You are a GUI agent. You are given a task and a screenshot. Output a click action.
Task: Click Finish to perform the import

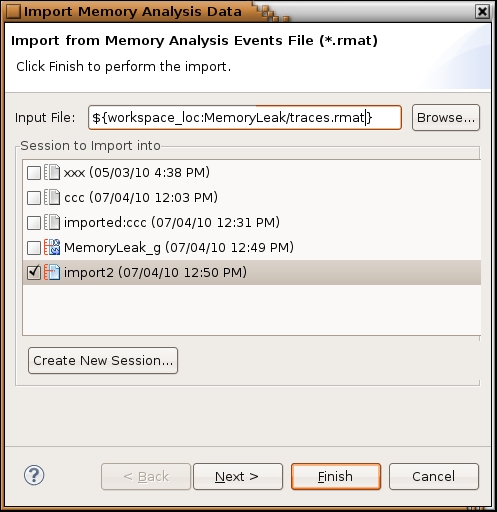pyautogui.click(x=336, y=477)
